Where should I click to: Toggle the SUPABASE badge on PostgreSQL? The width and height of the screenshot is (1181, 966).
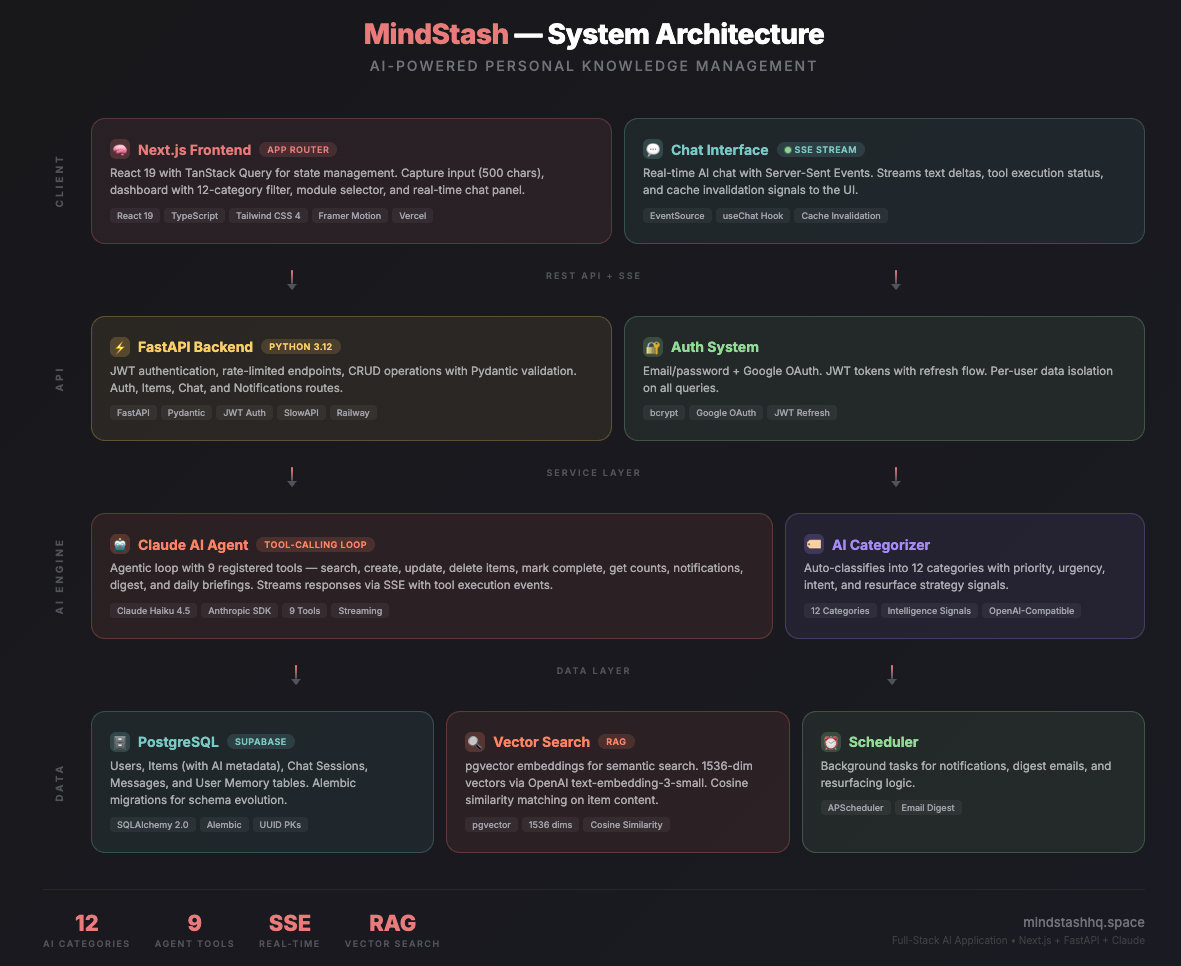260,742
